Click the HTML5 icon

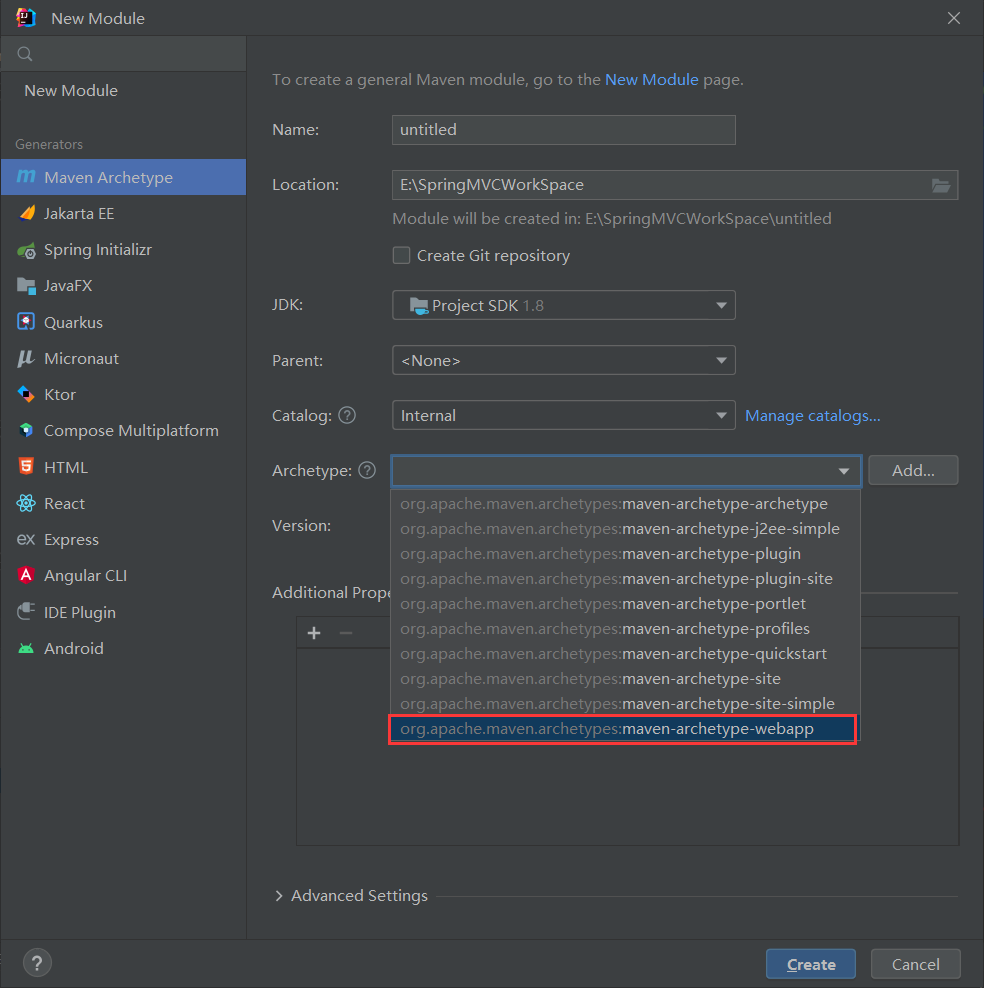[26, 467]
